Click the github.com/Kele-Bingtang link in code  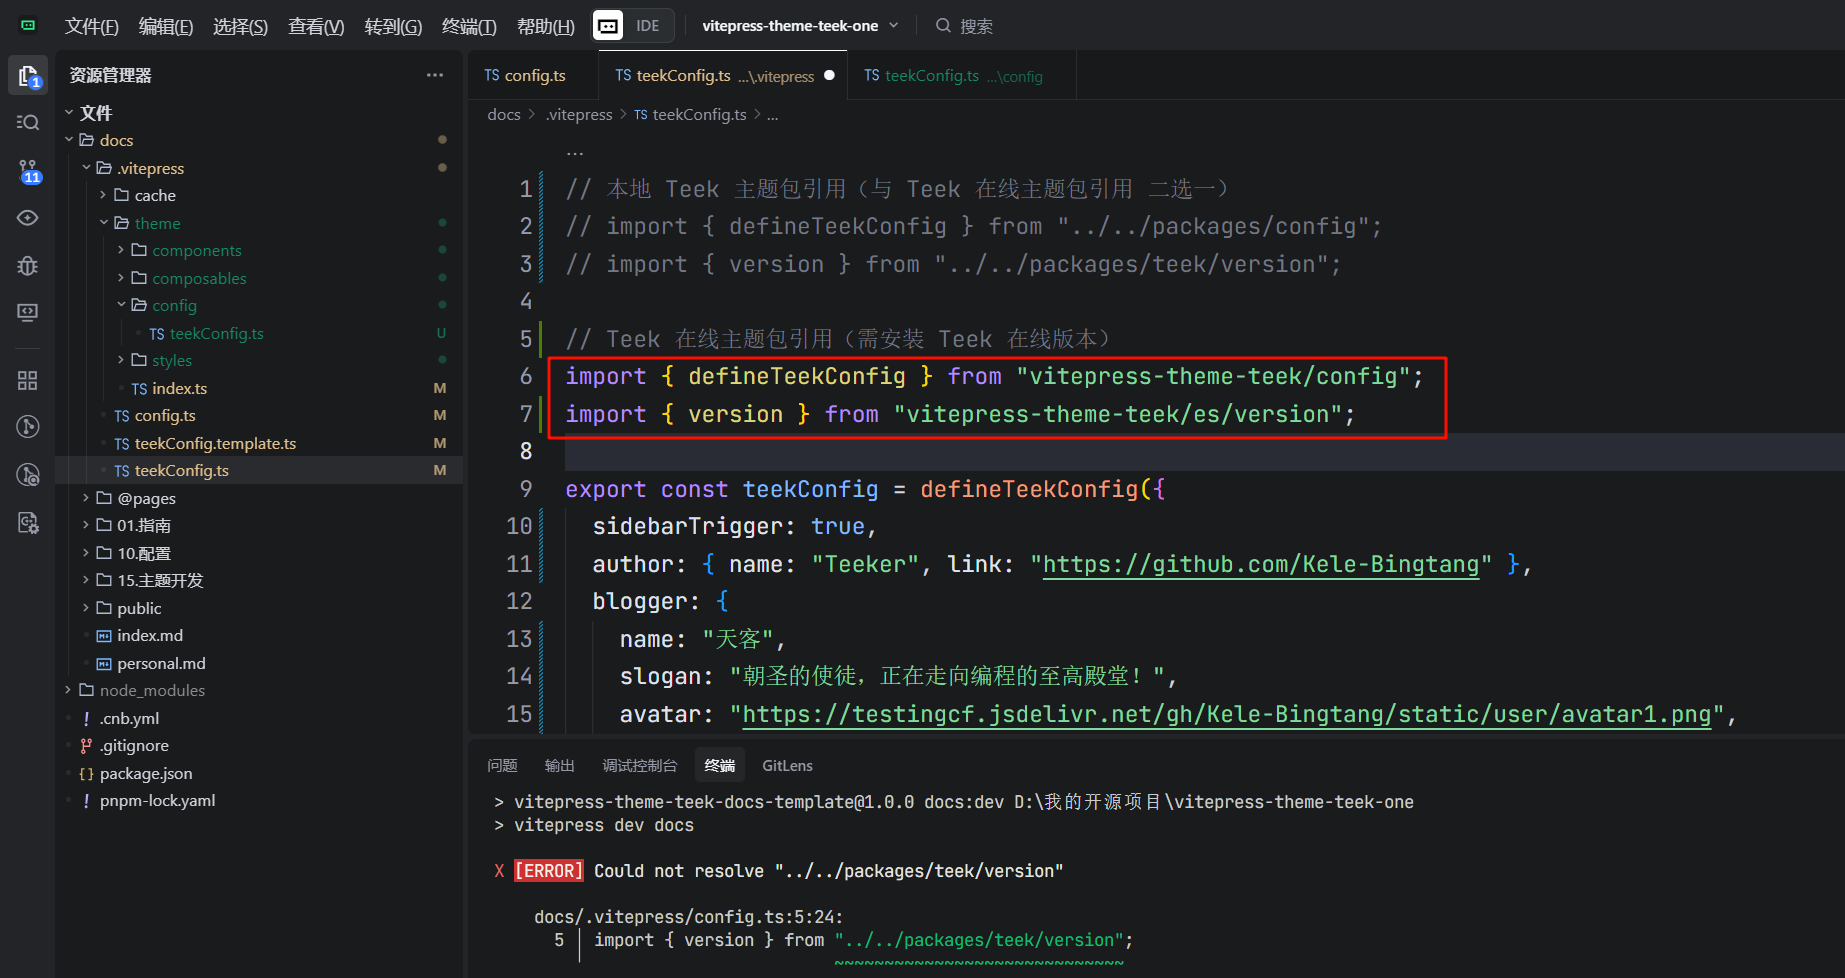1260,565
